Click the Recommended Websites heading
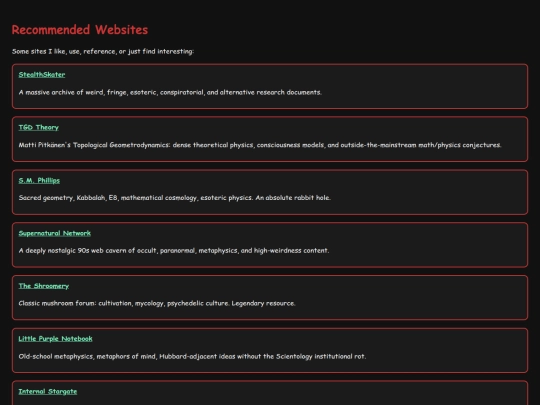The image size is (540, 405). 80,30
